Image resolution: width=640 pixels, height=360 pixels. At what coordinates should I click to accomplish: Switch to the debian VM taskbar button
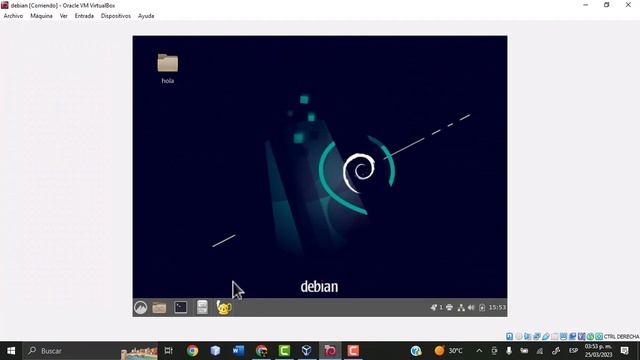[330, 351]
